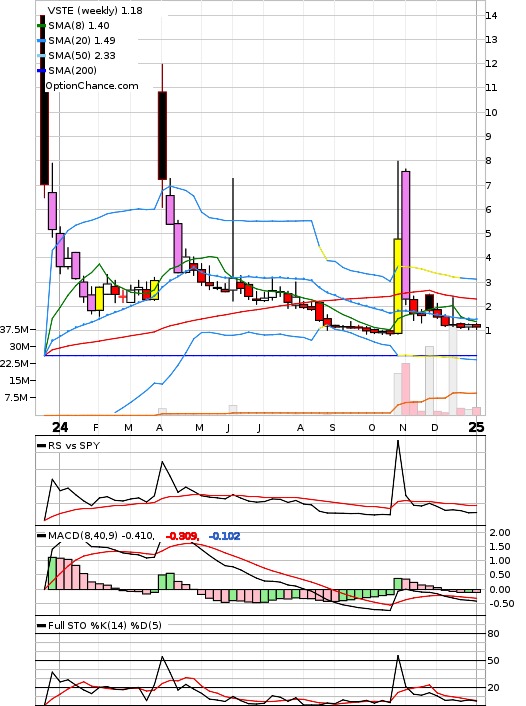Screen dimensions: 526x706
Task: Click the N November label on time axis
Action: click(x=403, y=428)
